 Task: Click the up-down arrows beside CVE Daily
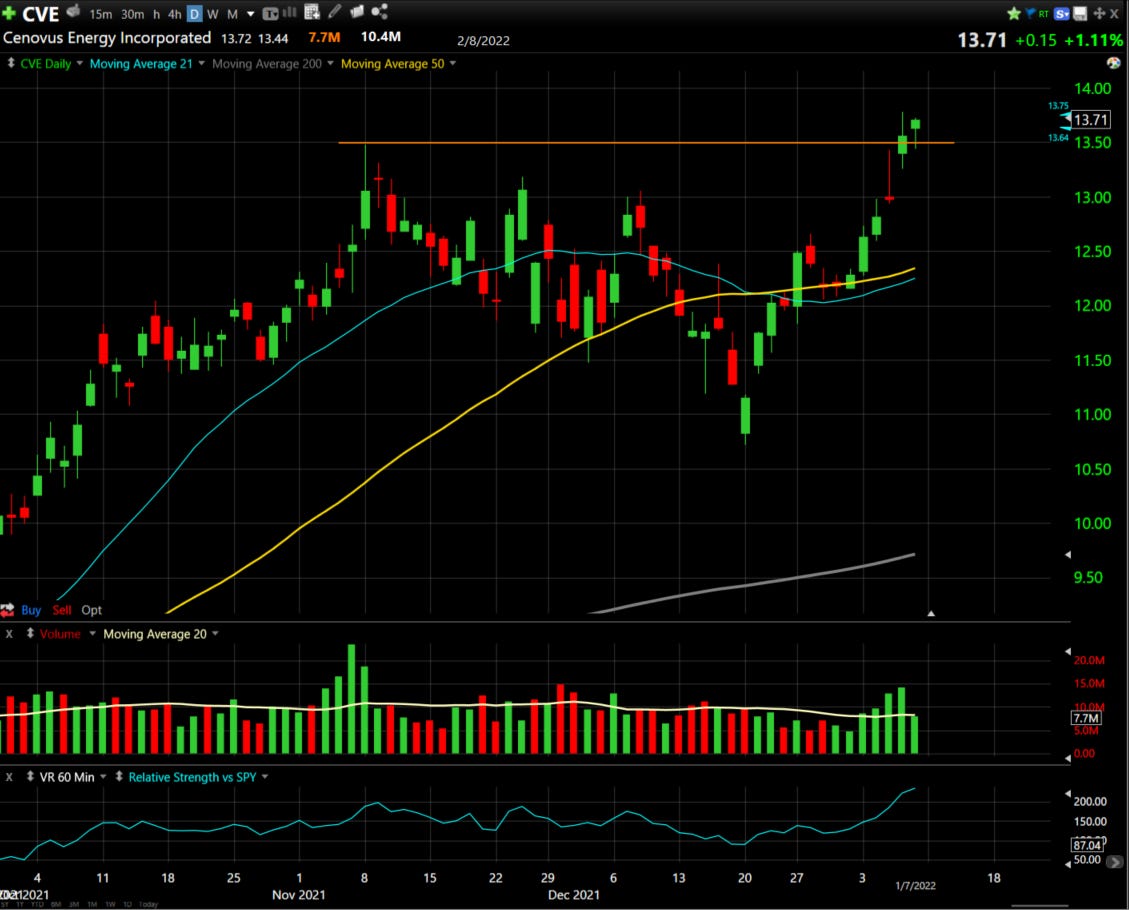click(11, 63)
